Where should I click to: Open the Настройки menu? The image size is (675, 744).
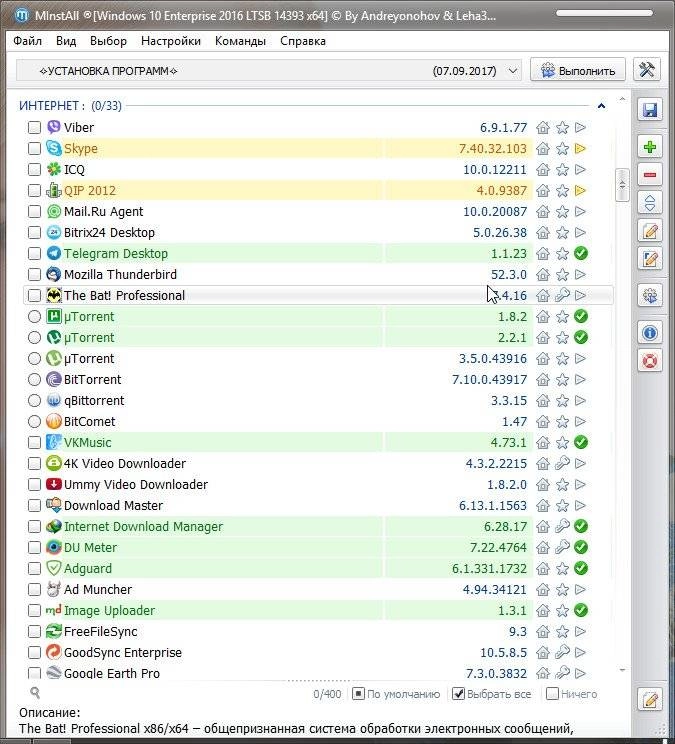tap(171, 41)
